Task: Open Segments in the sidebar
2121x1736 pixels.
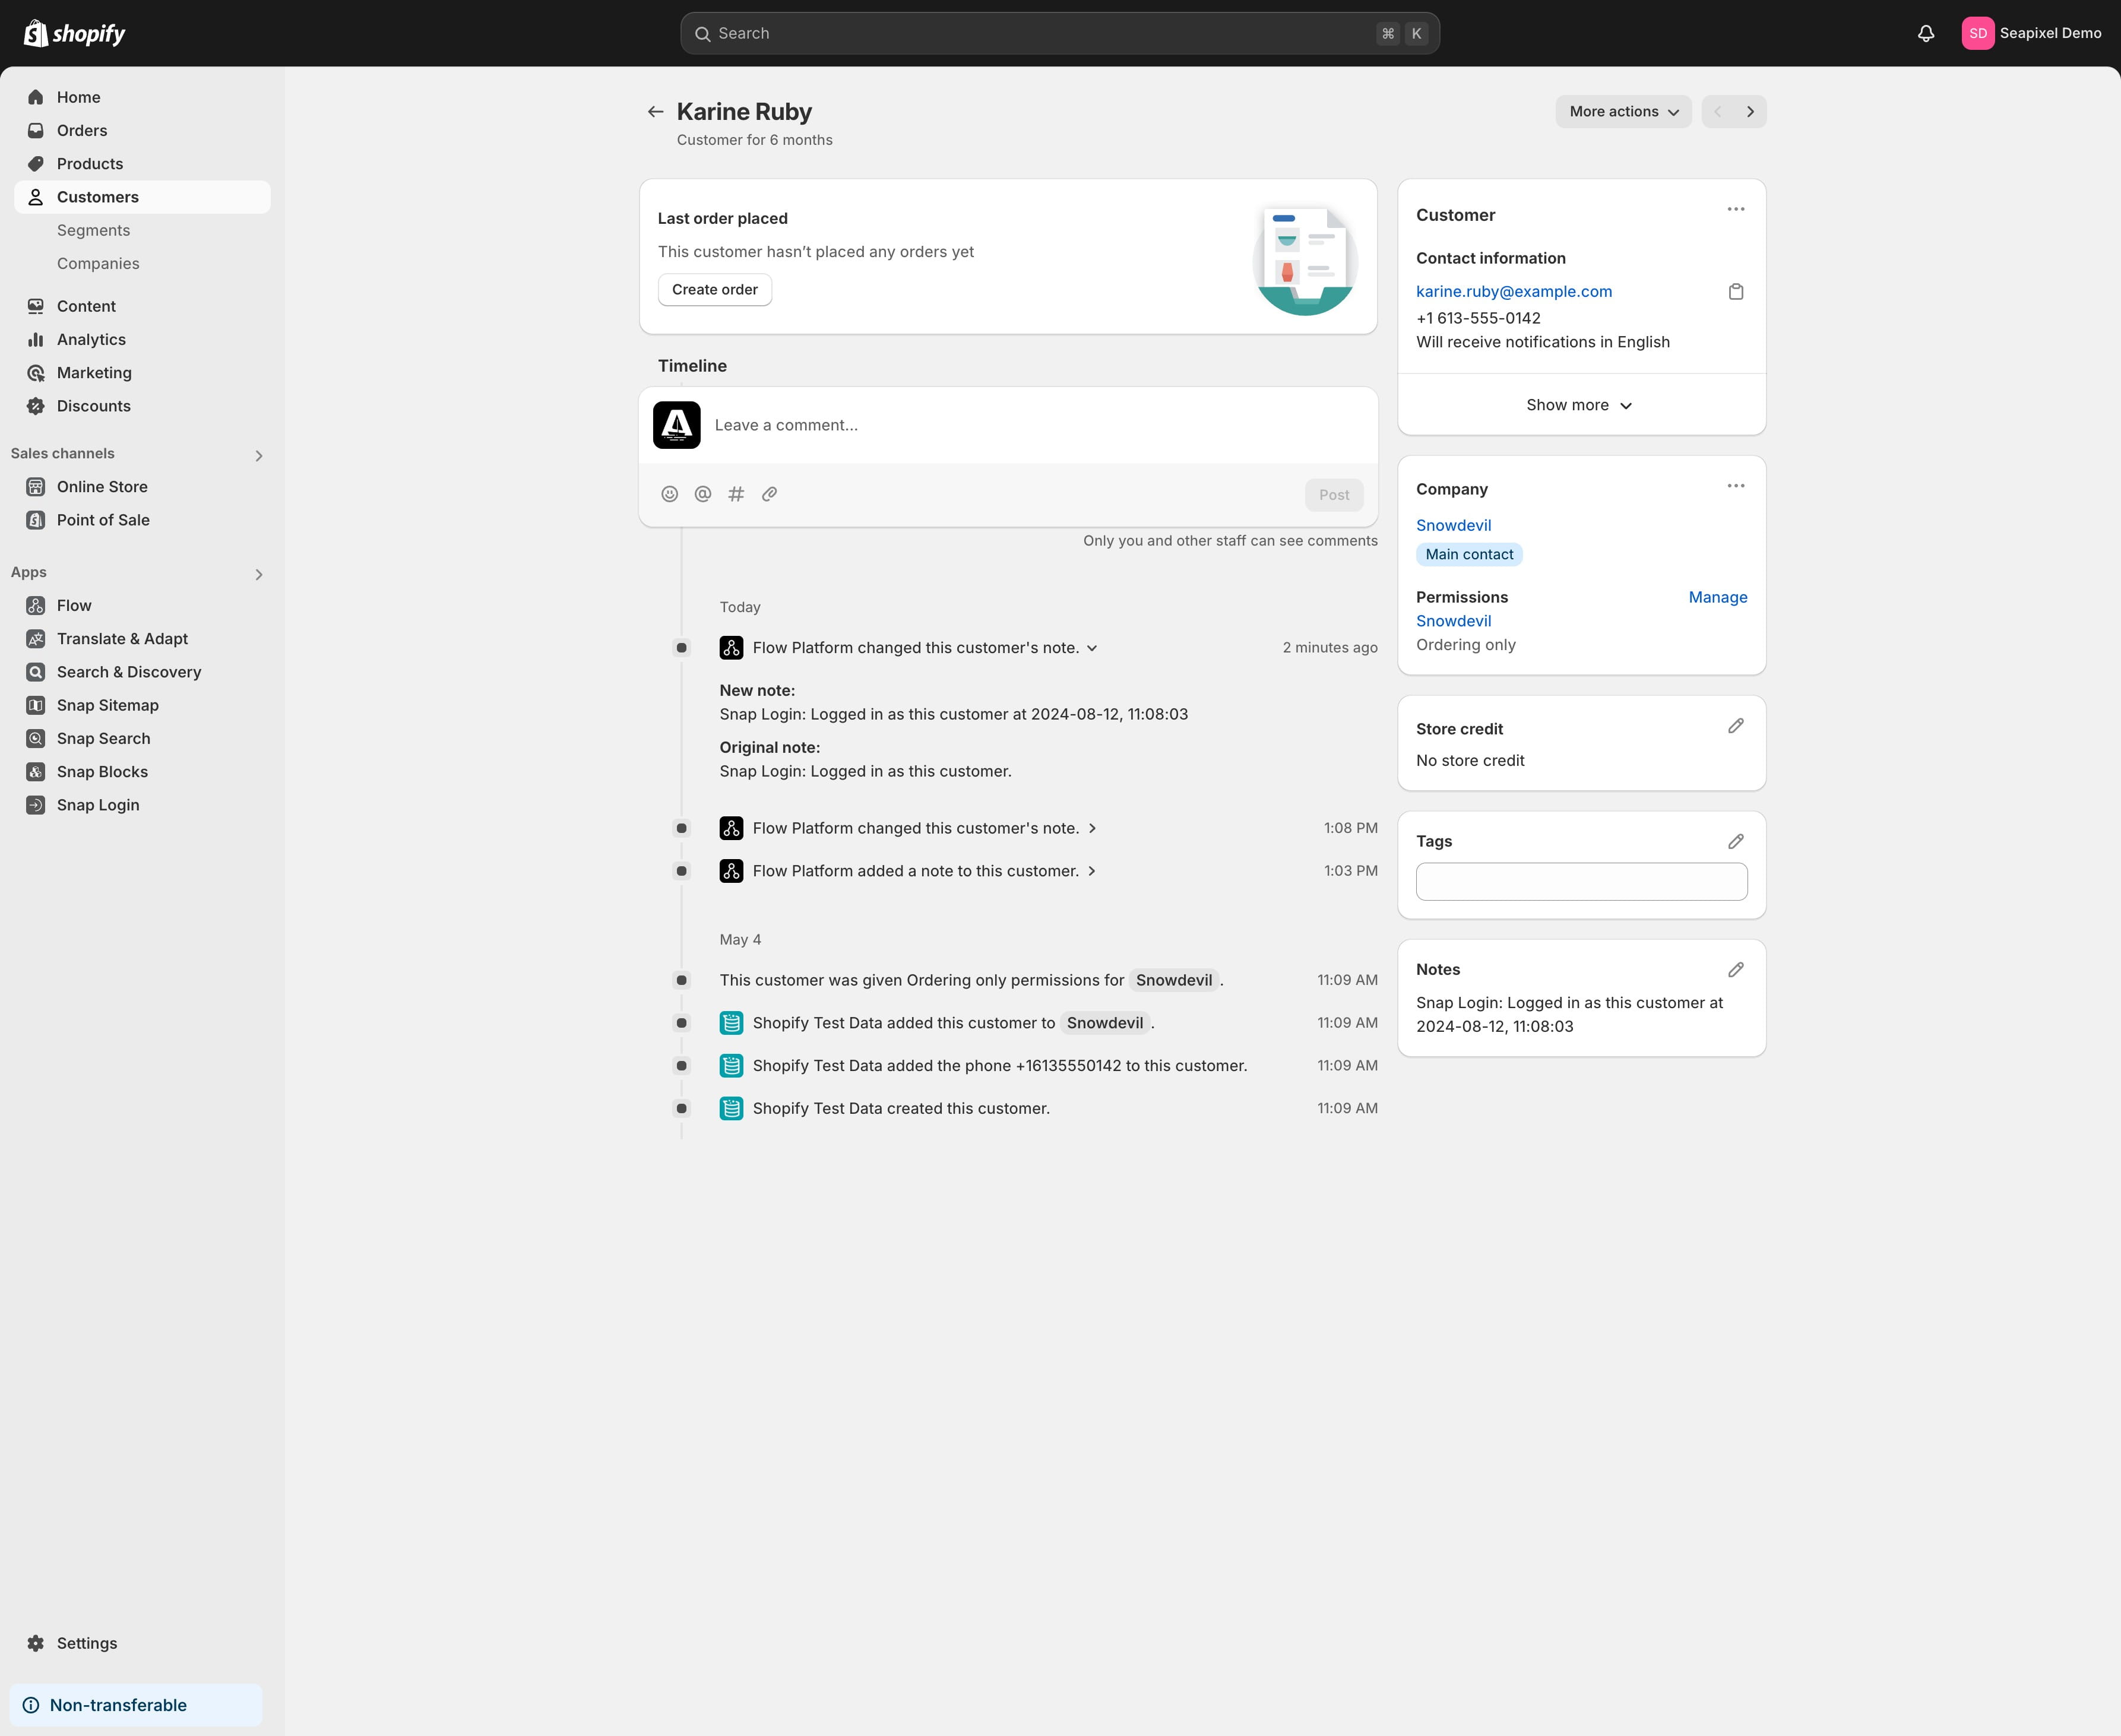Action: [93, 230]
